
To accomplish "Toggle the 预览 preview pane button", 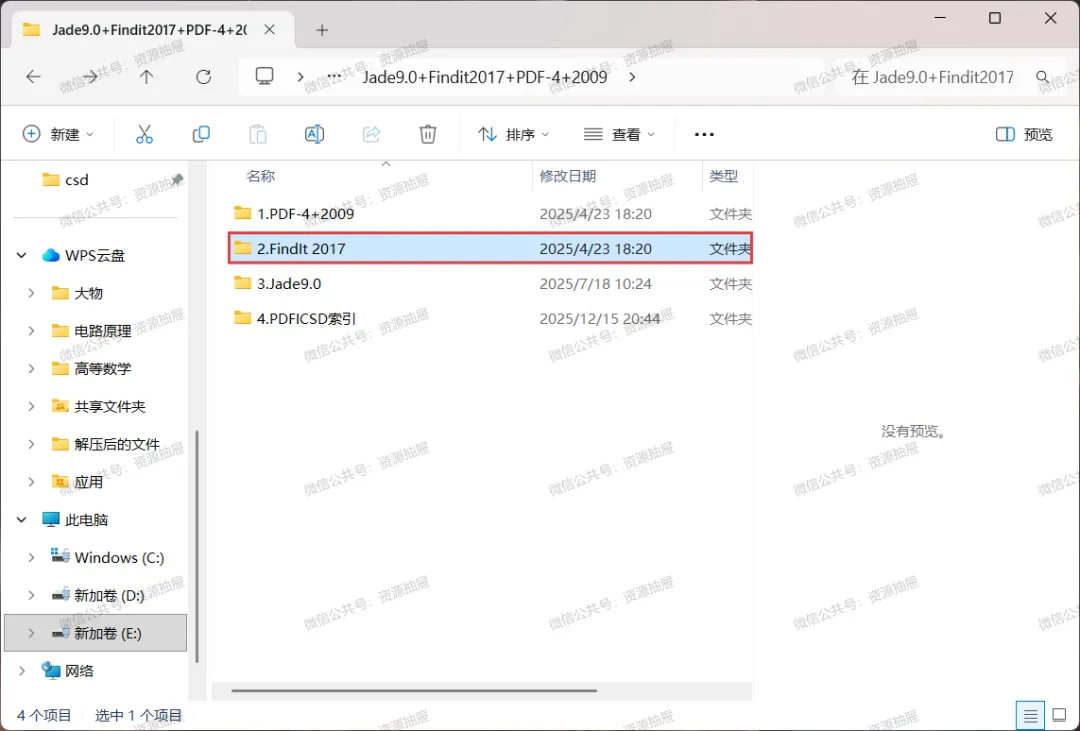I will [1024, 134].
